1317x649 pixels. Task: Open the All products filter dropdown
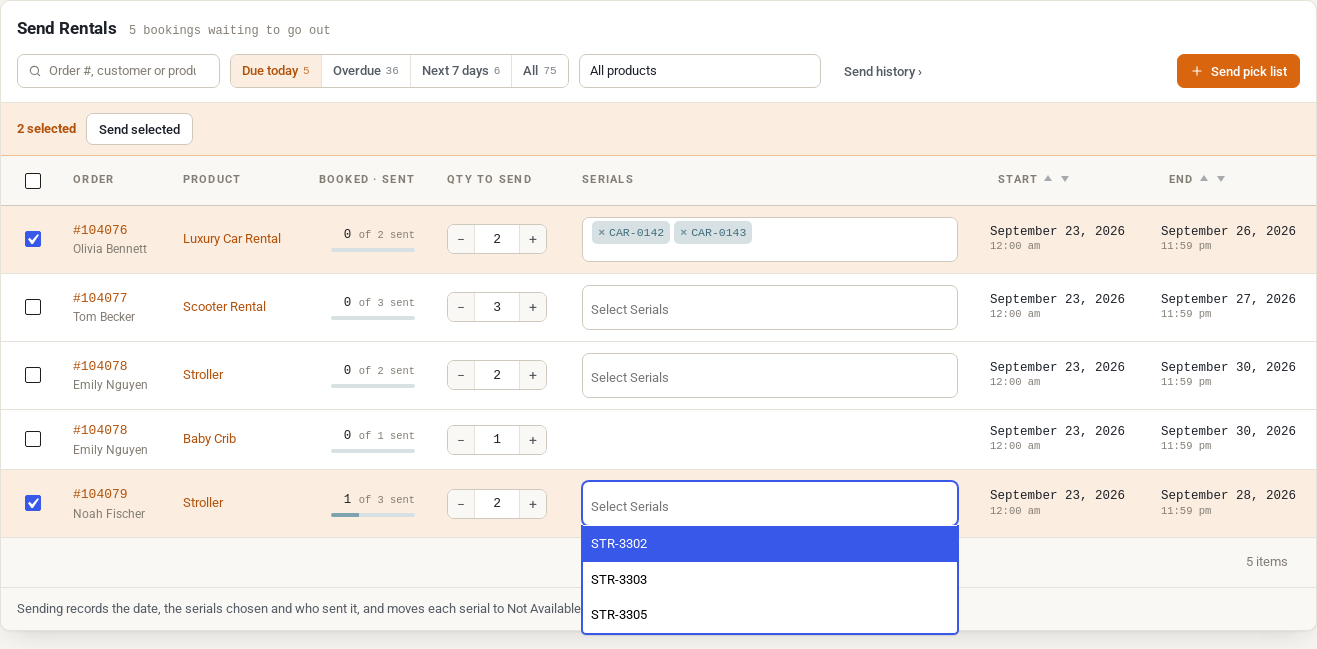click(700, 71)
